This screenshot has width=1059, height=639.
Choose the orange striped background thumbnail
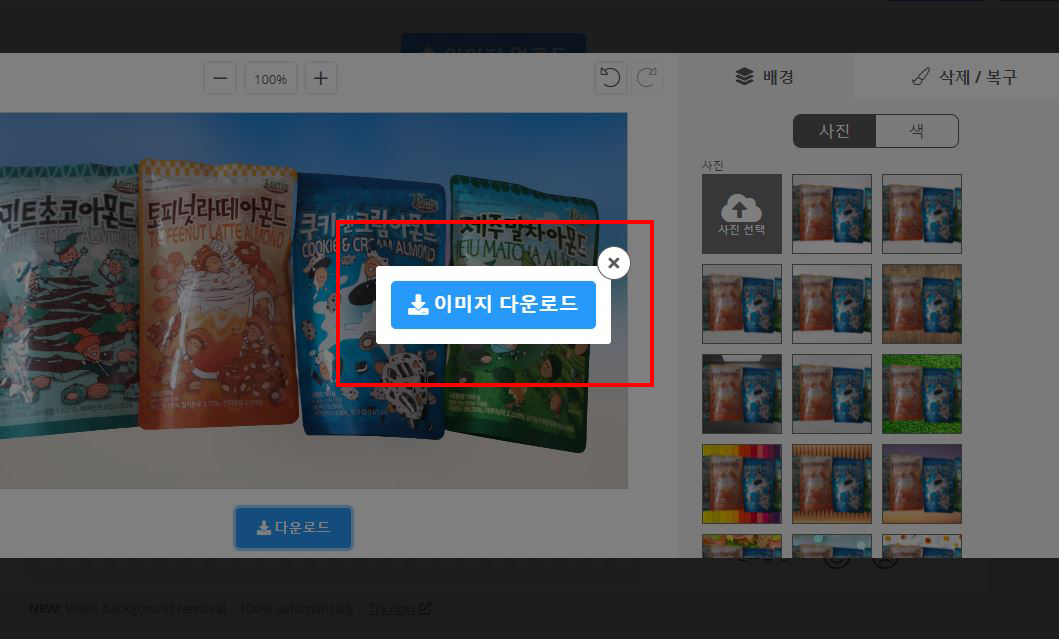(832, 484)
